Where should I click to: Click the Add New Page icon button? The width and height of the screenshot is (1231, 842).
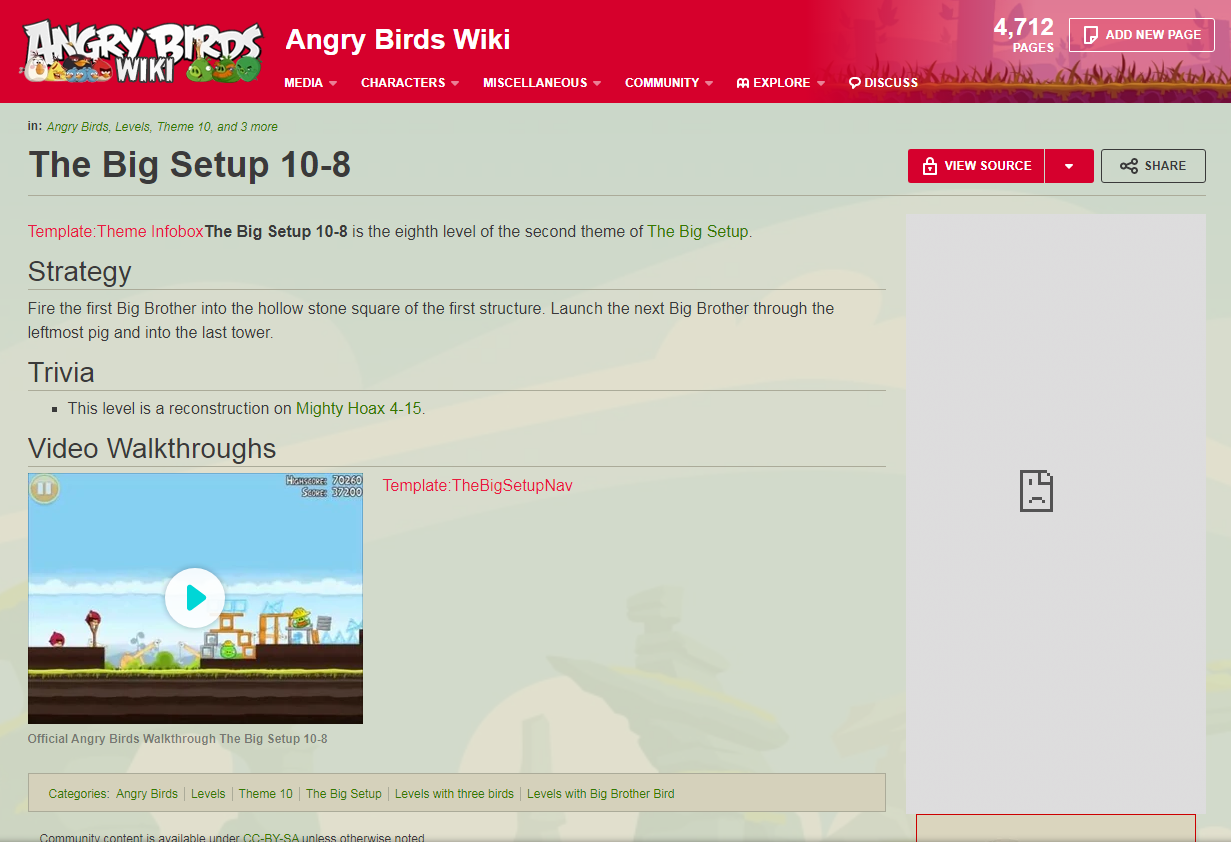pyautogui.click(x=1141, y=35)
